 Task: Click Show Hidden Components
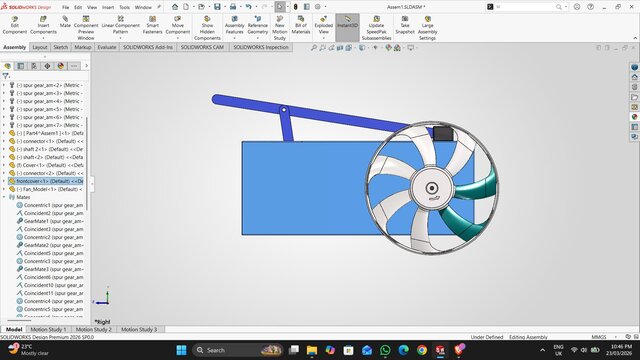(207, 28)
